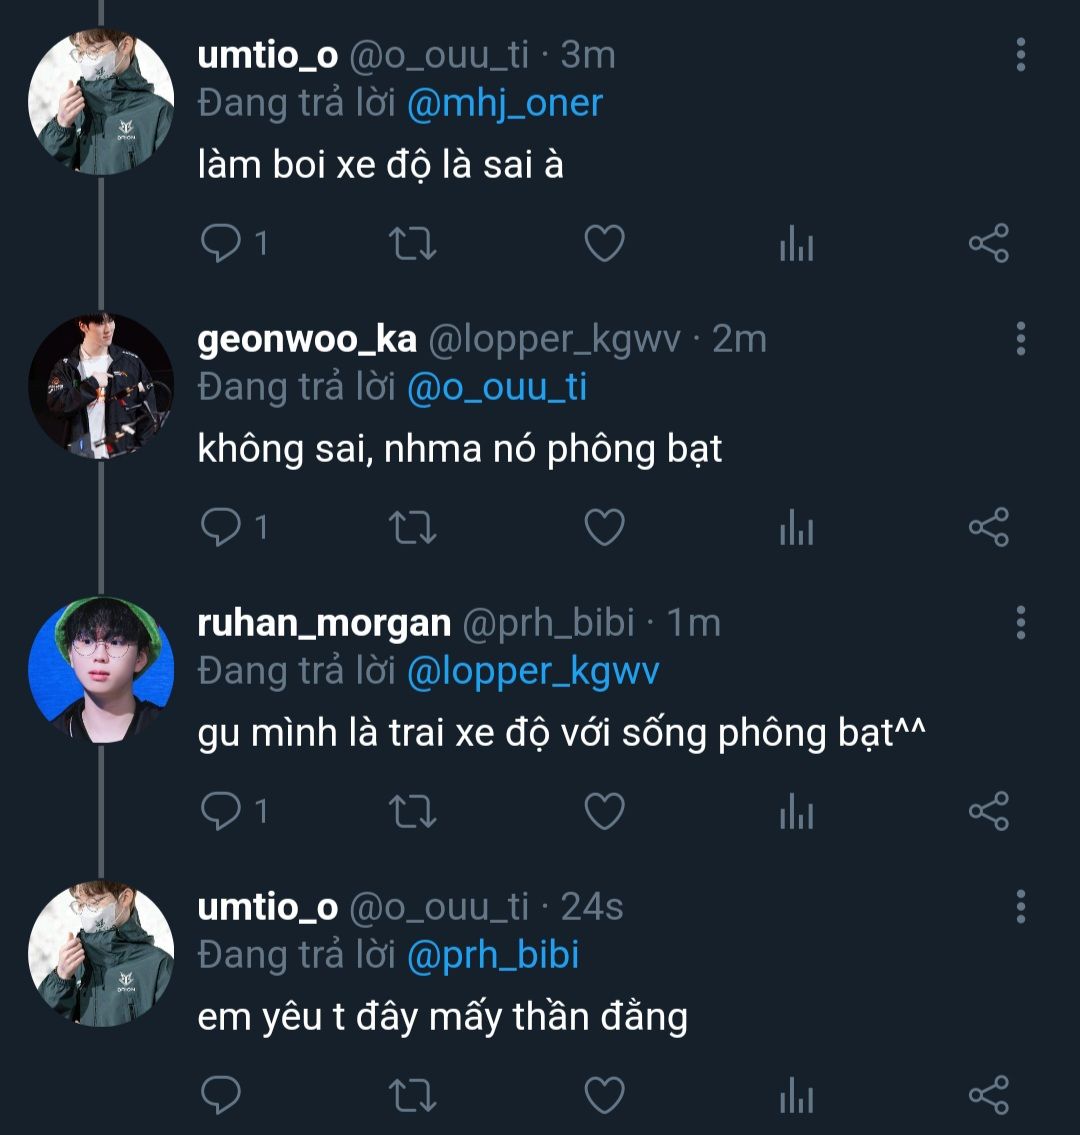Open more options menu for ruhan_morgan's tweet

1020,623
